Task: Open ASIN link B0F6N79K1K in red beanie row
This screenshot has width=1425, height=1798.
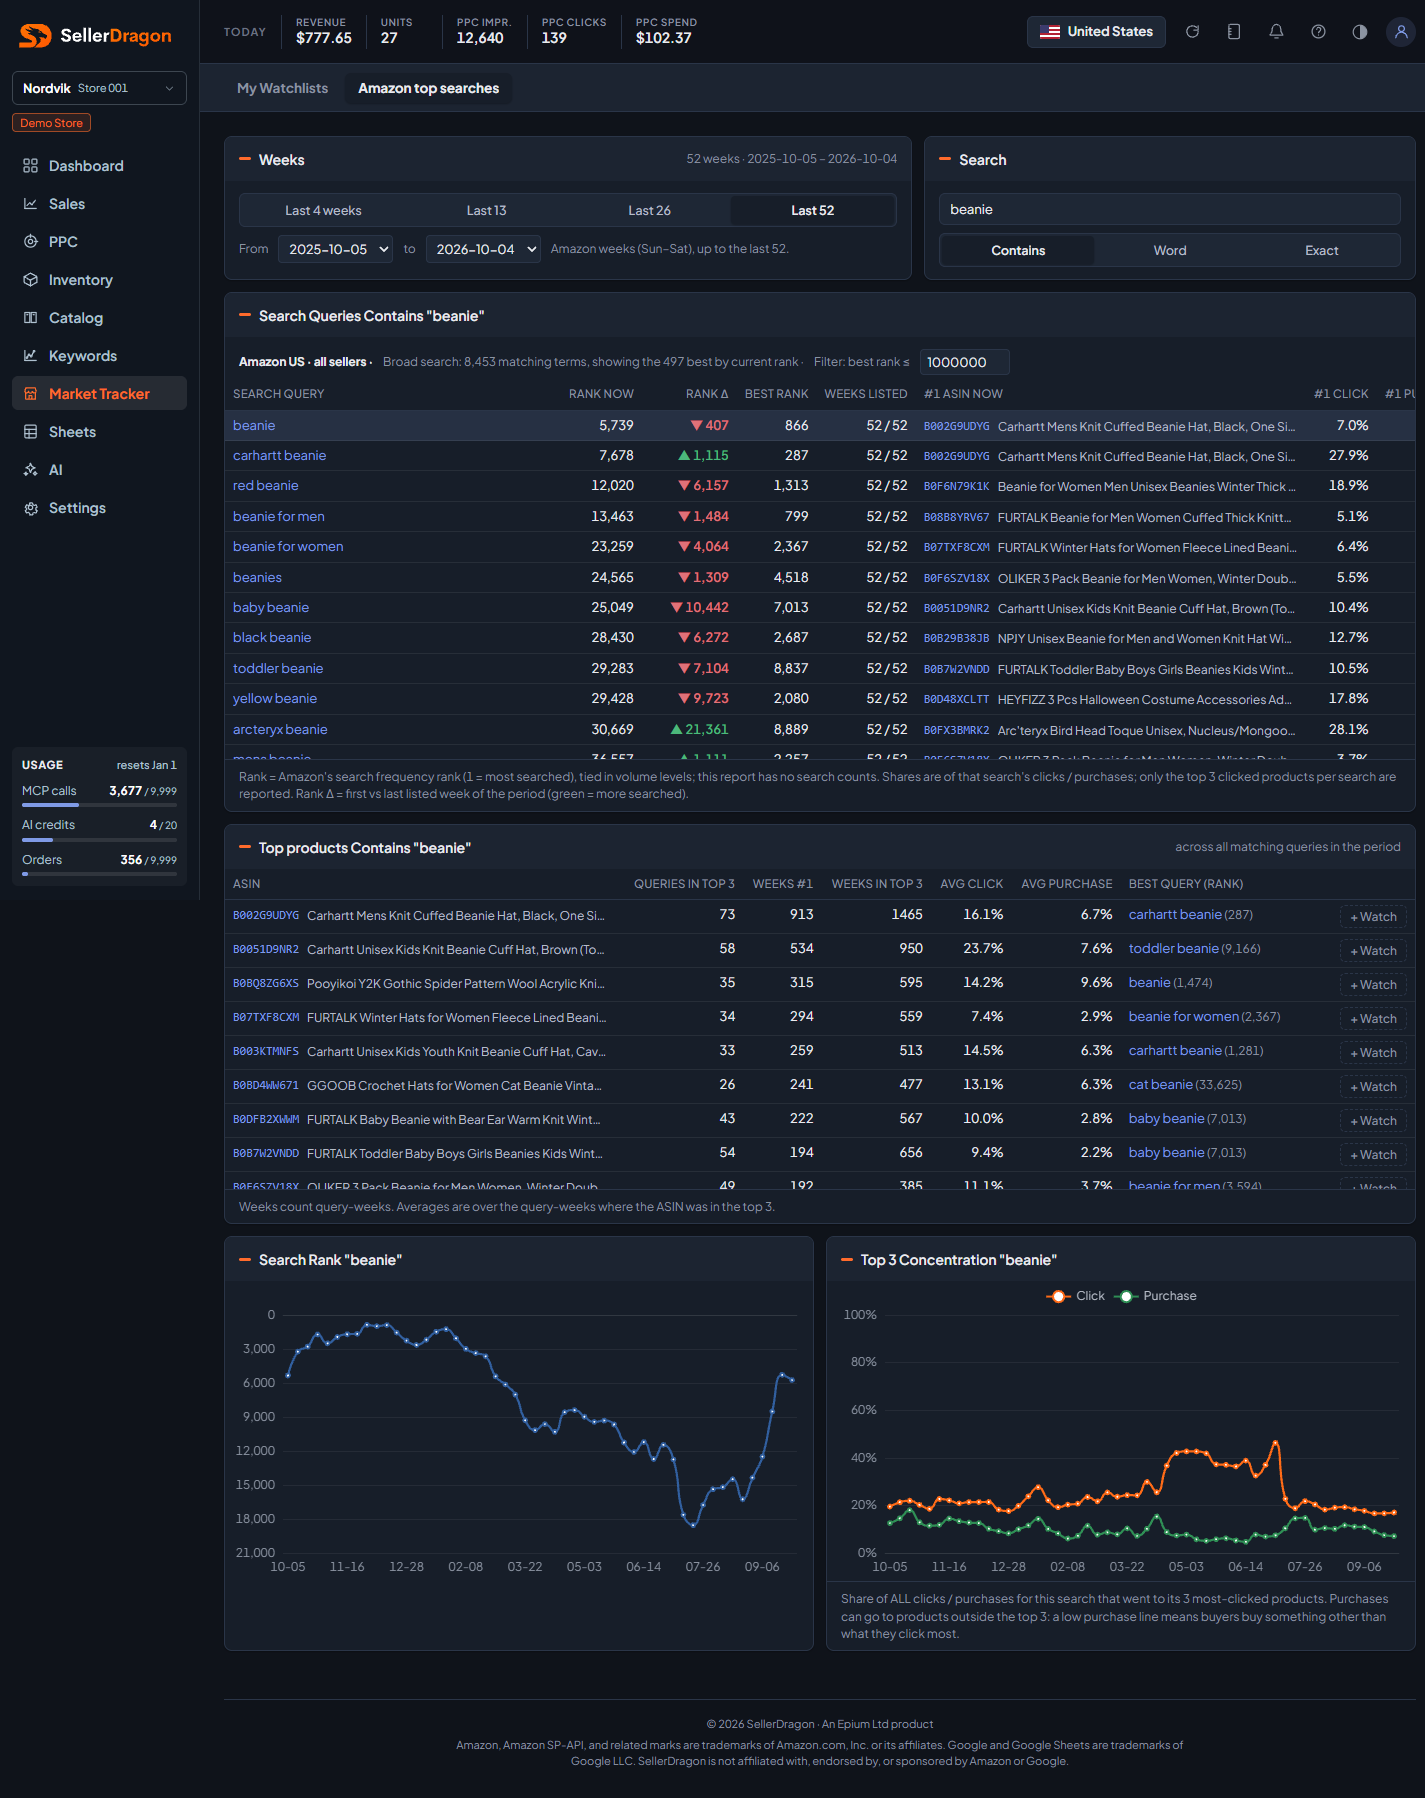Action: tap(956, 486)
